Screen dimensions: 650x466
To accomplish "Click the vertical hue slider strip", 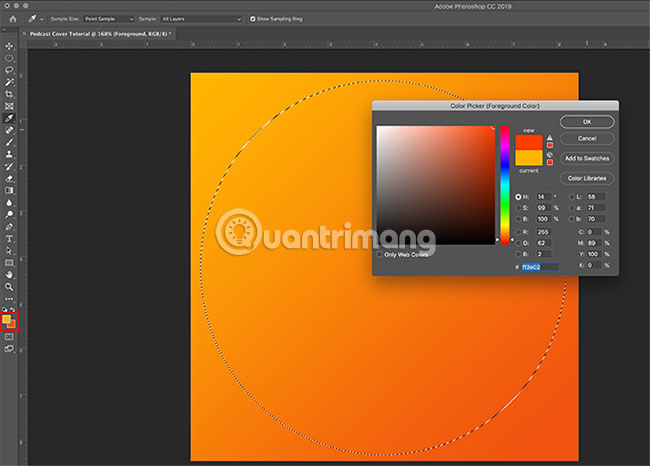I will [504, 185].
